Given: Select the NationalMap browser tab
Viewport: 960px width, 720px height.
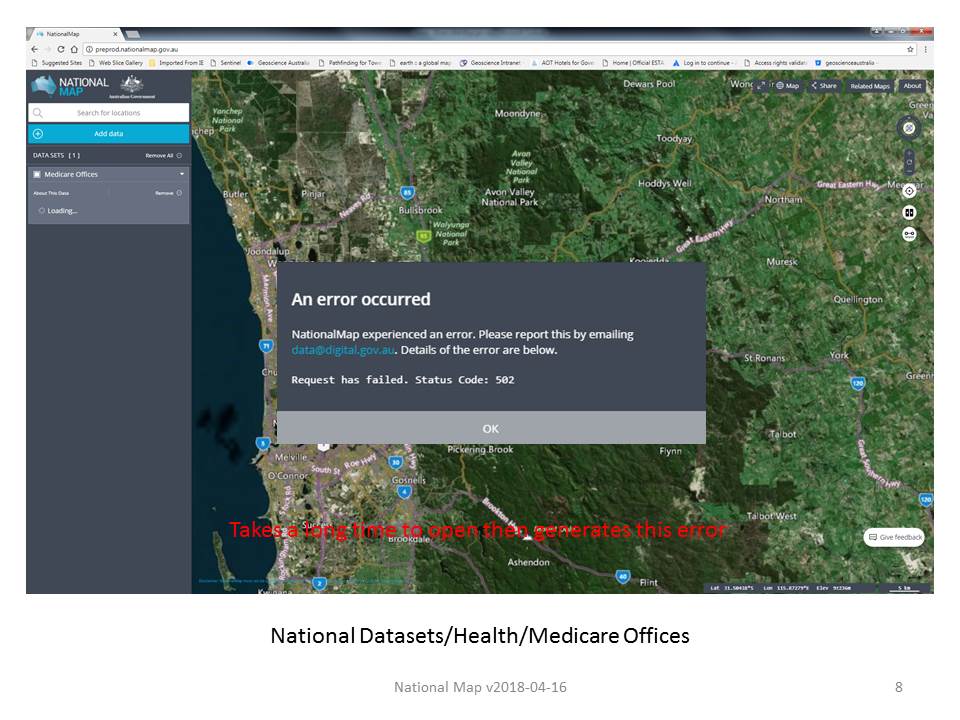Looking at the screenshot, I should click(x=73, y=34).
